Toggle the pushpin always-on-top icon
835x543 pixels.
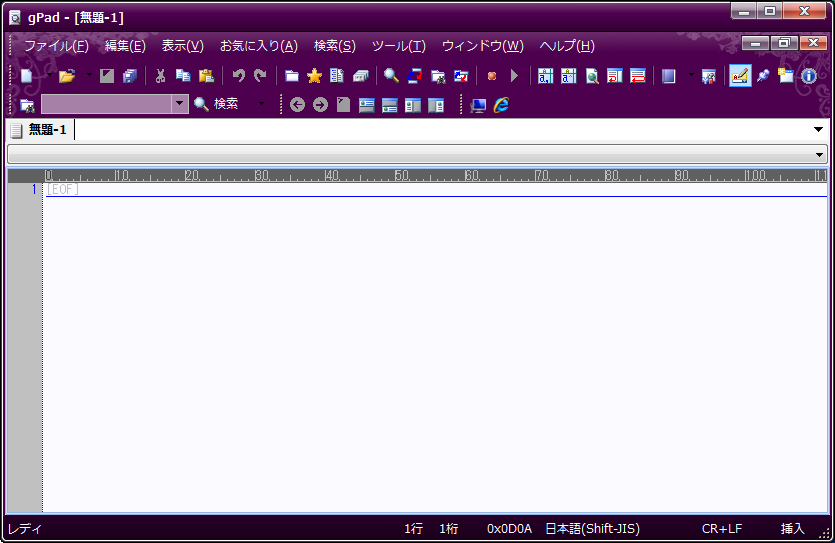[x=763, y=76]
